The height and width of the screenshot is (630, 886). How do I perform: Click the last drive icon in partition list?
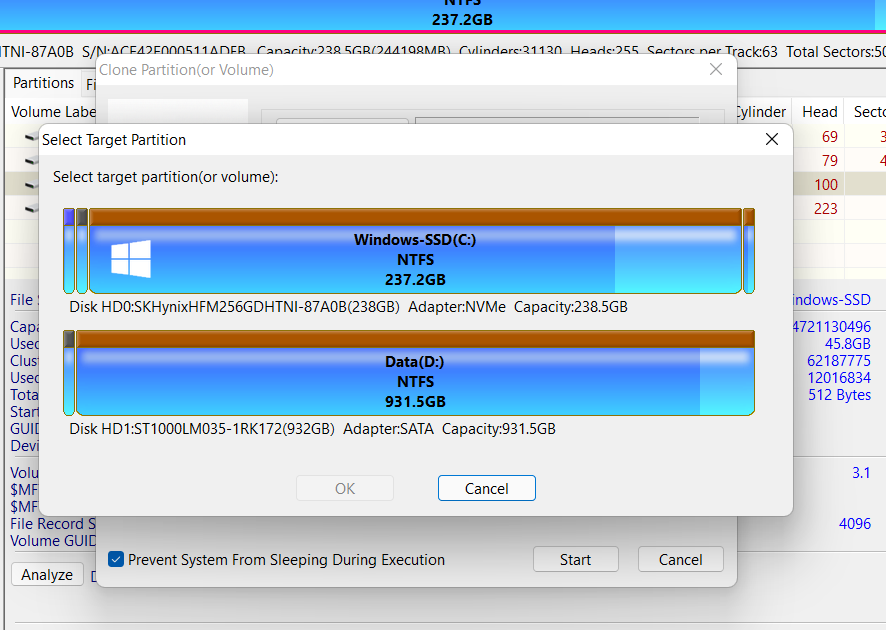point(30,208)
